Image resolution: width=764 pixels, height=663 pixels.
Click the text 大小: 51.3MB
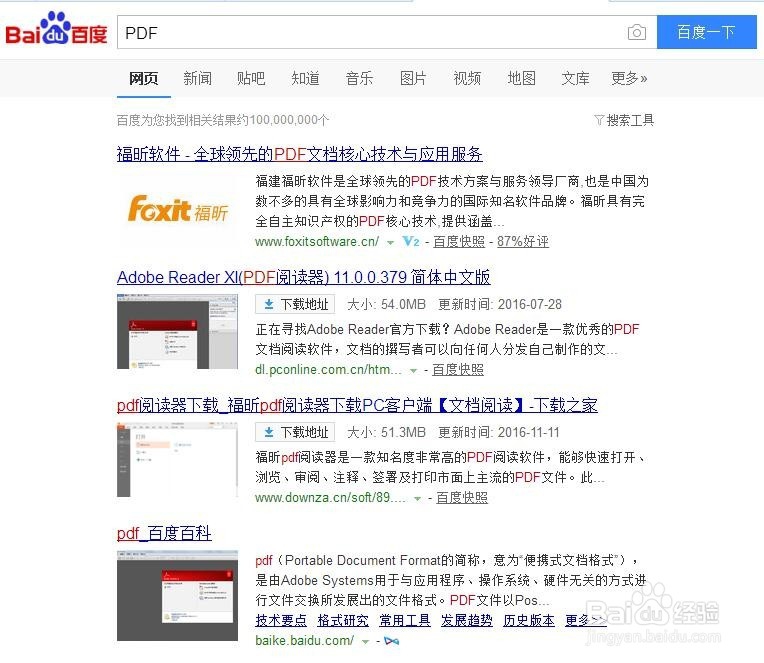coord(386,433)
